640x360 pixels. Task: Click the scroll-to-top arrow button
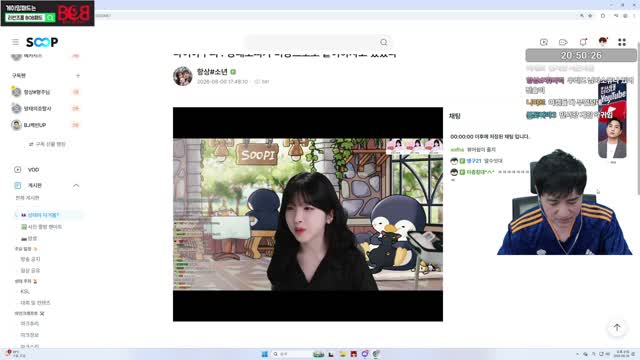(x=617, y=327)
